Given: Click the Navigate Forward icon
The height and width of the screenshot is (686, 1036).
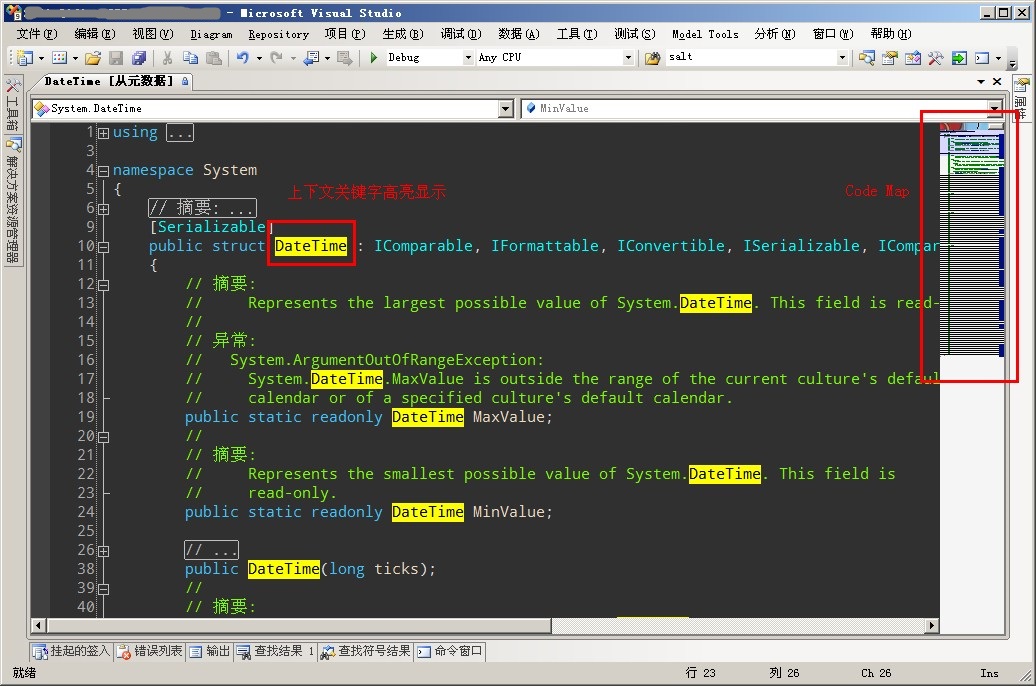Looking at the screenshot, I should pos(344,58).
